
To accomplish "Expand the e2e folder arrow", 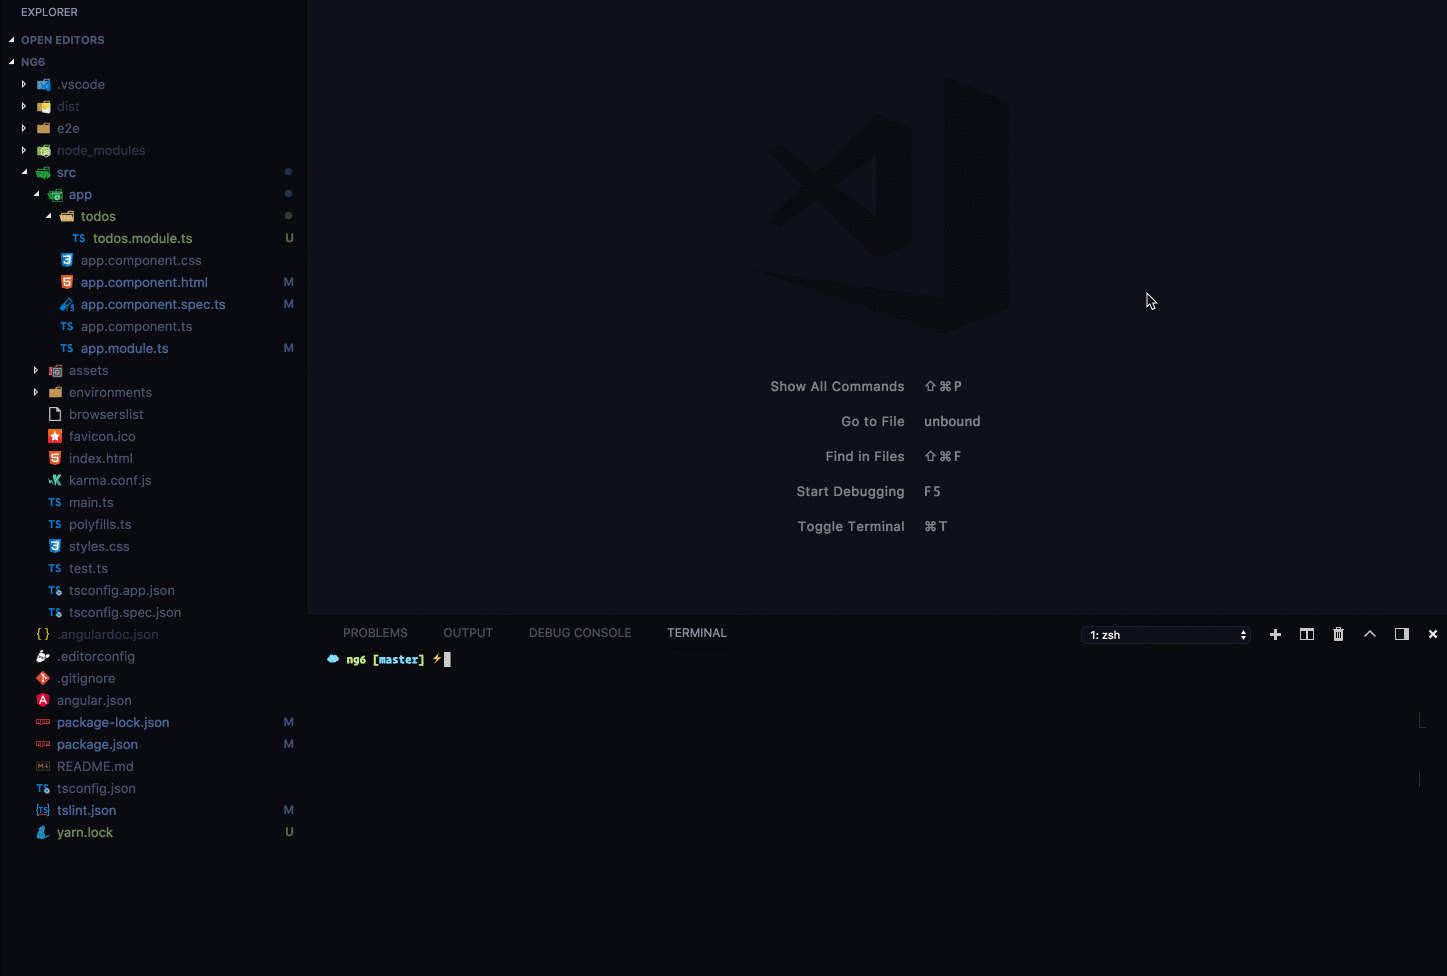I will pyautogui.click(x=24, y=128).
